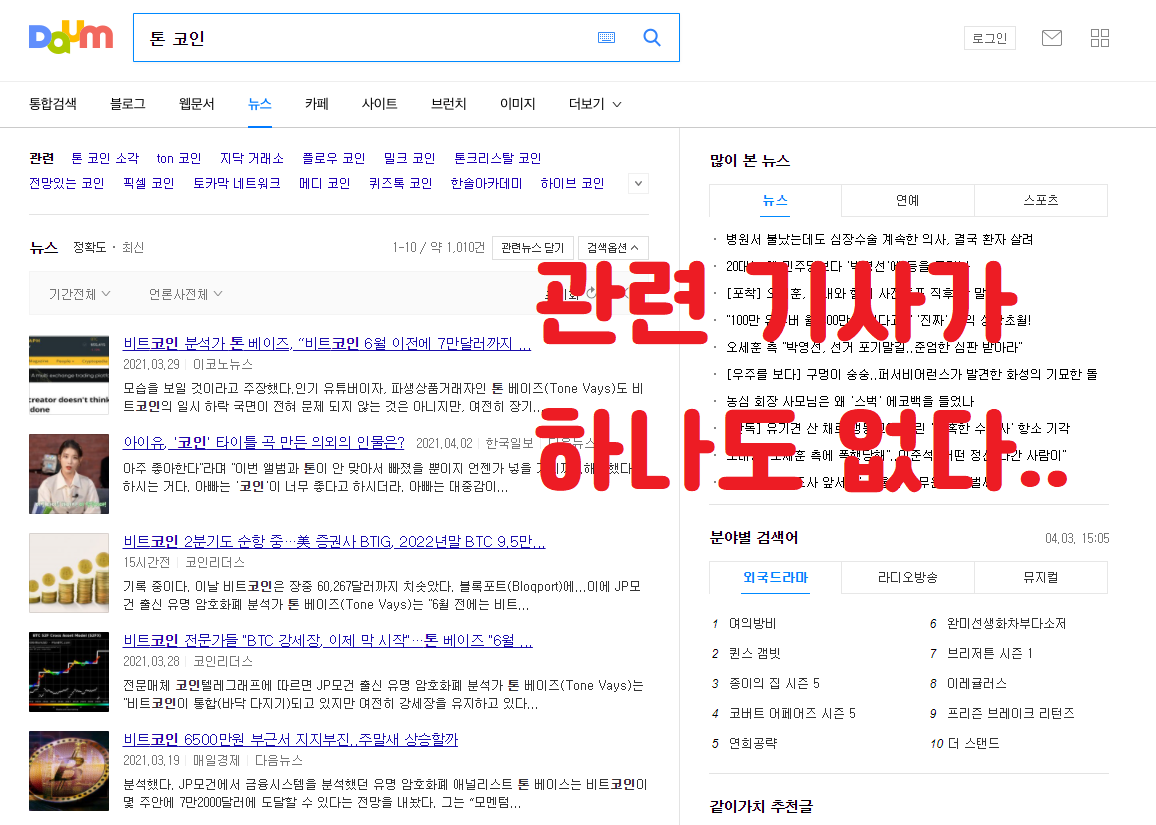Sort news by 정확도
Screen dimensions: 1156x825
tap(89, 248)
